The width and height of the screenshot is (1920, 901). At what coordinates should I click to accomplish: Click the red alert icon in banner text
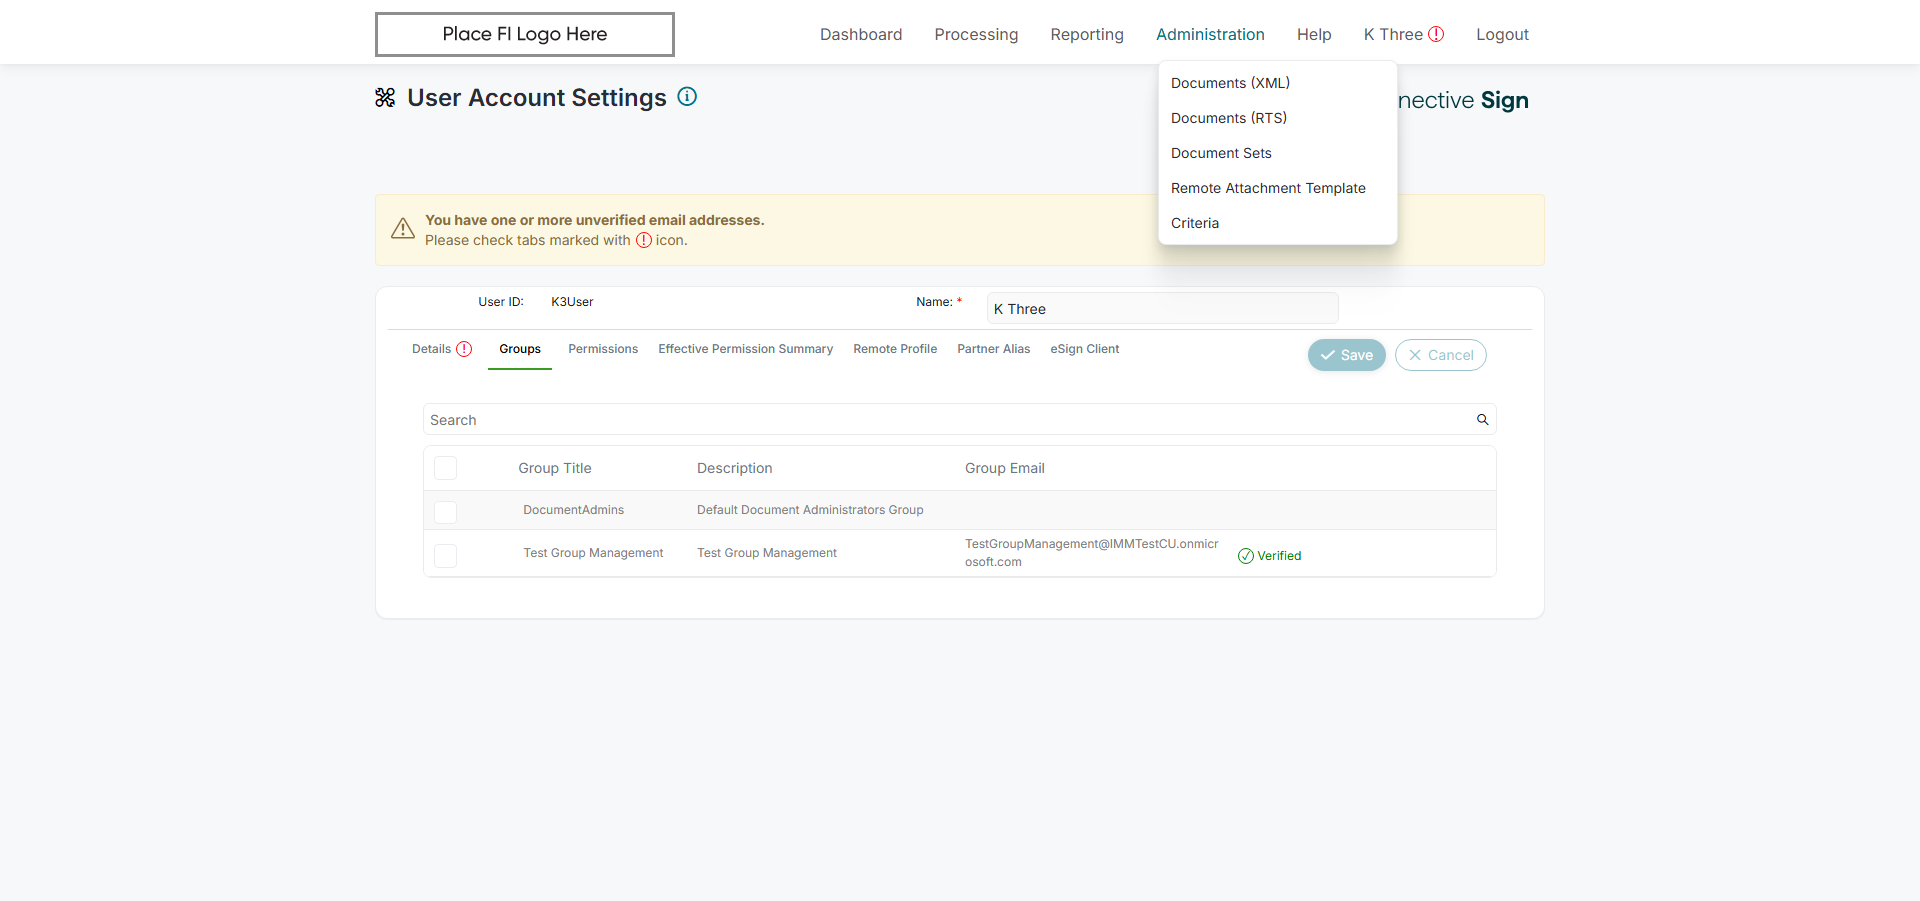click(644, 240)
